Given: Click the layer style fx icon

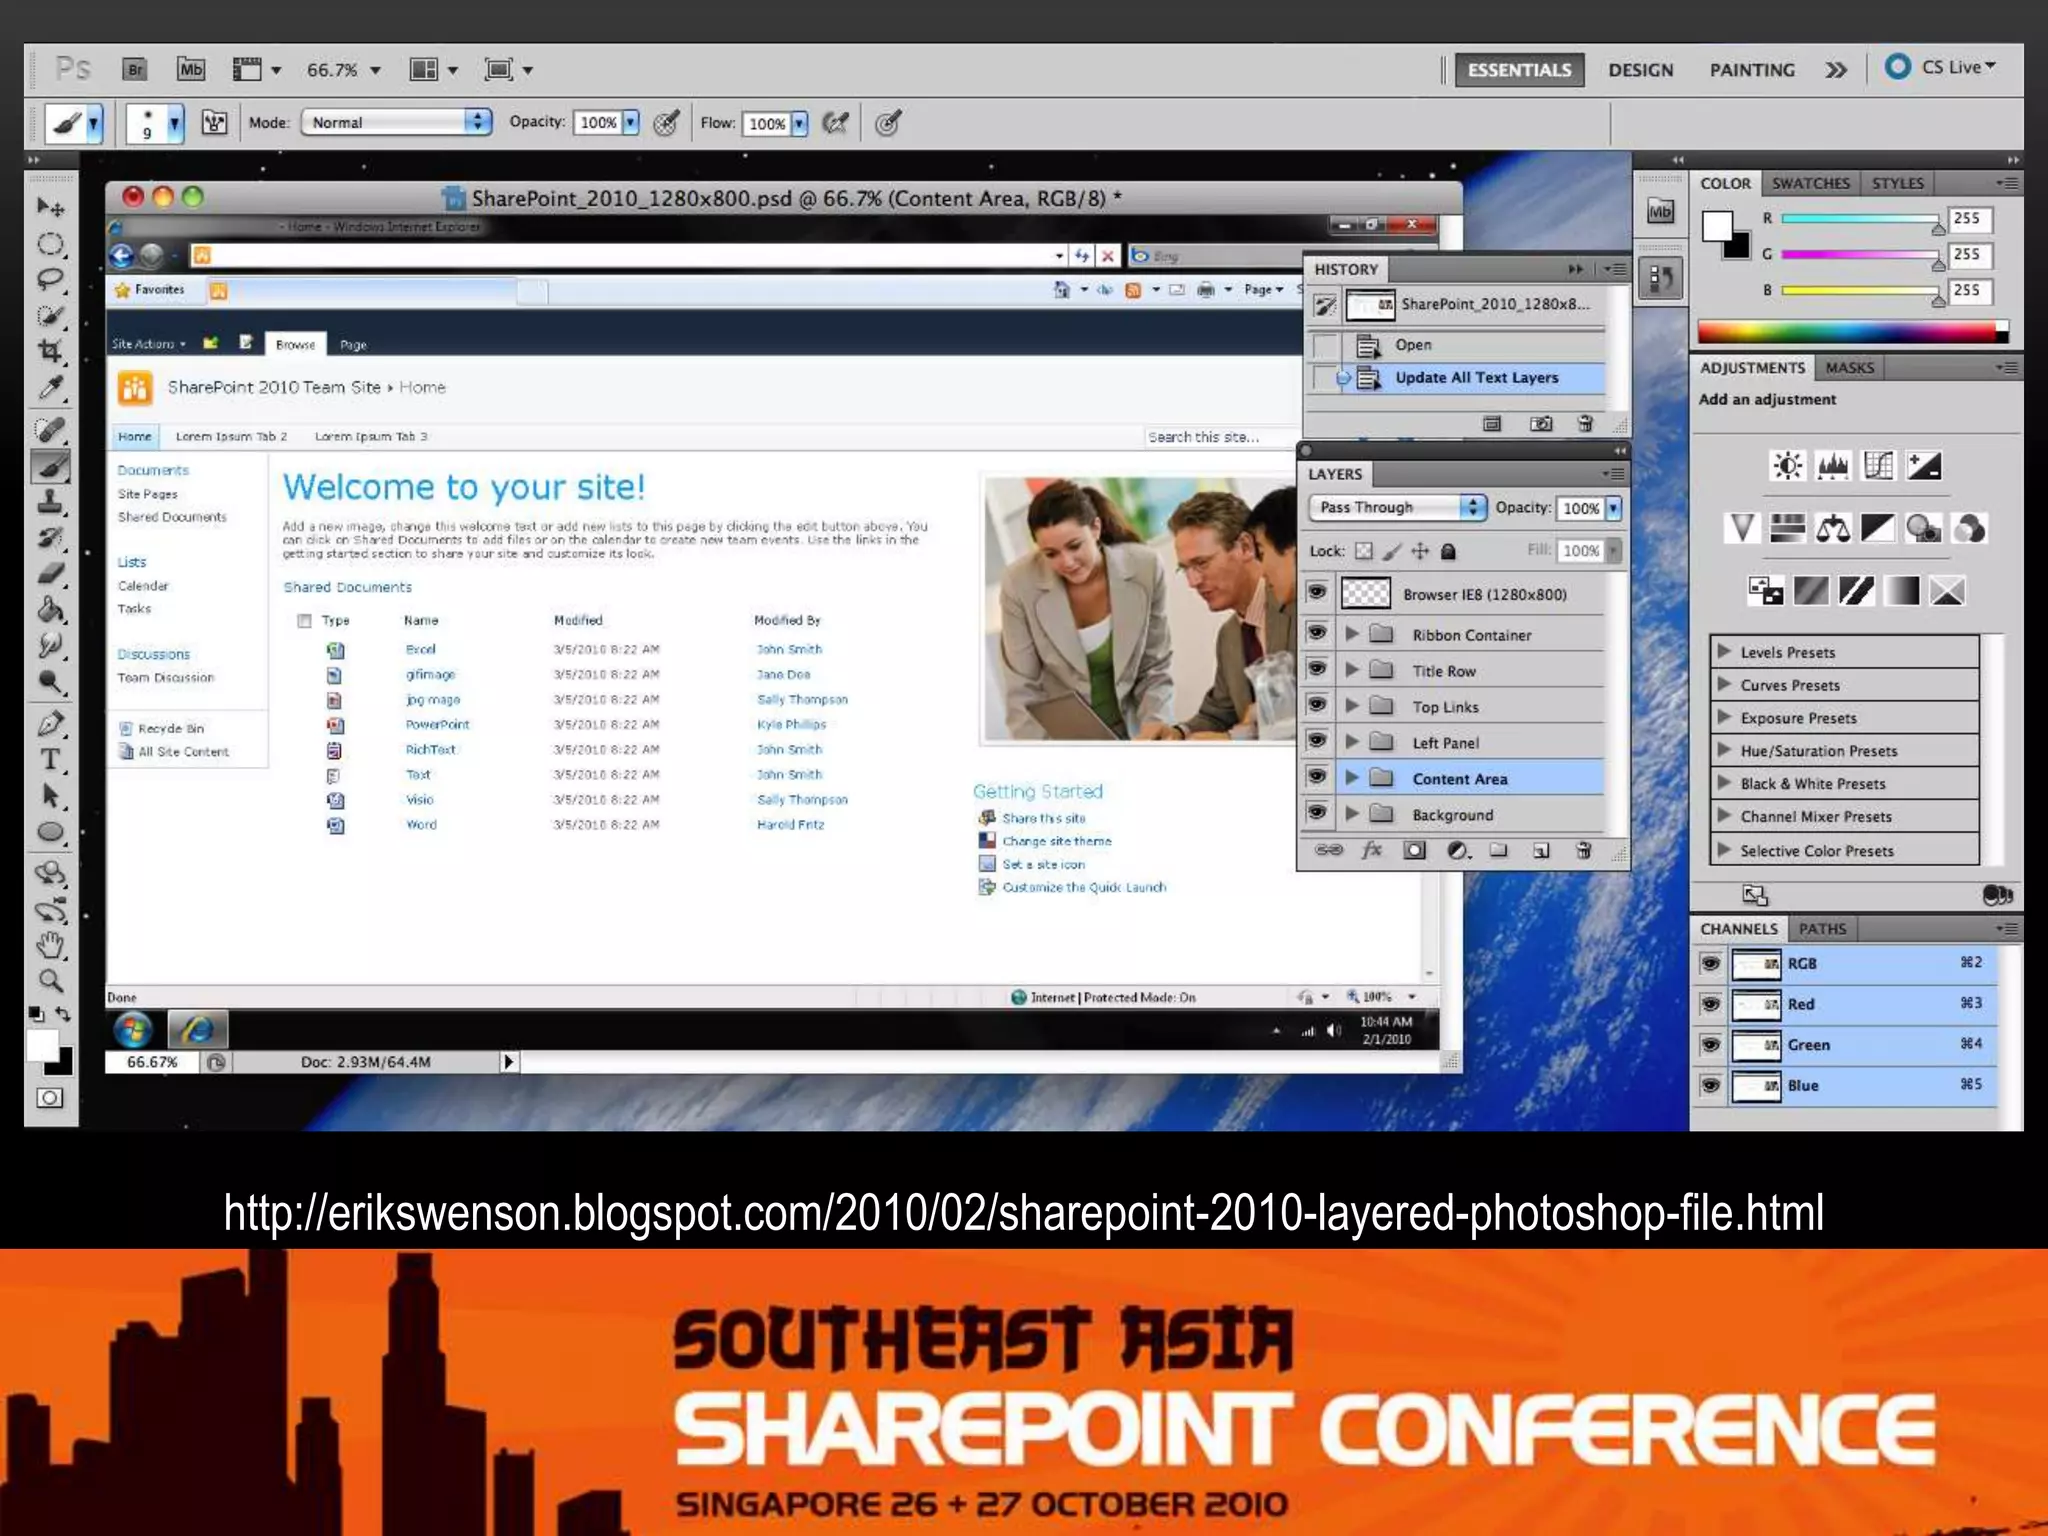Looking at the screenshot, I should click(1371, 850).
